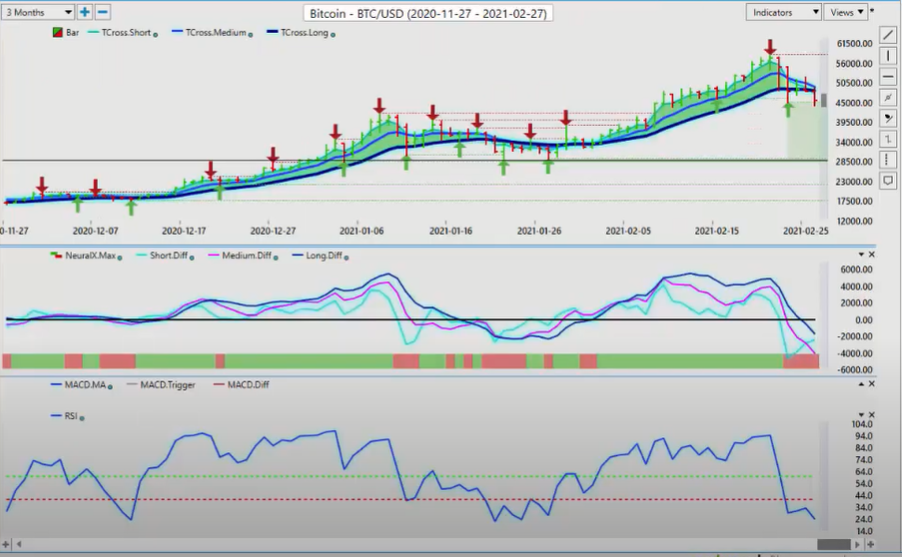Toggle the dot beside TCross.Short
Viewport: 902px width, 557px height.
(x=155, y=35)
